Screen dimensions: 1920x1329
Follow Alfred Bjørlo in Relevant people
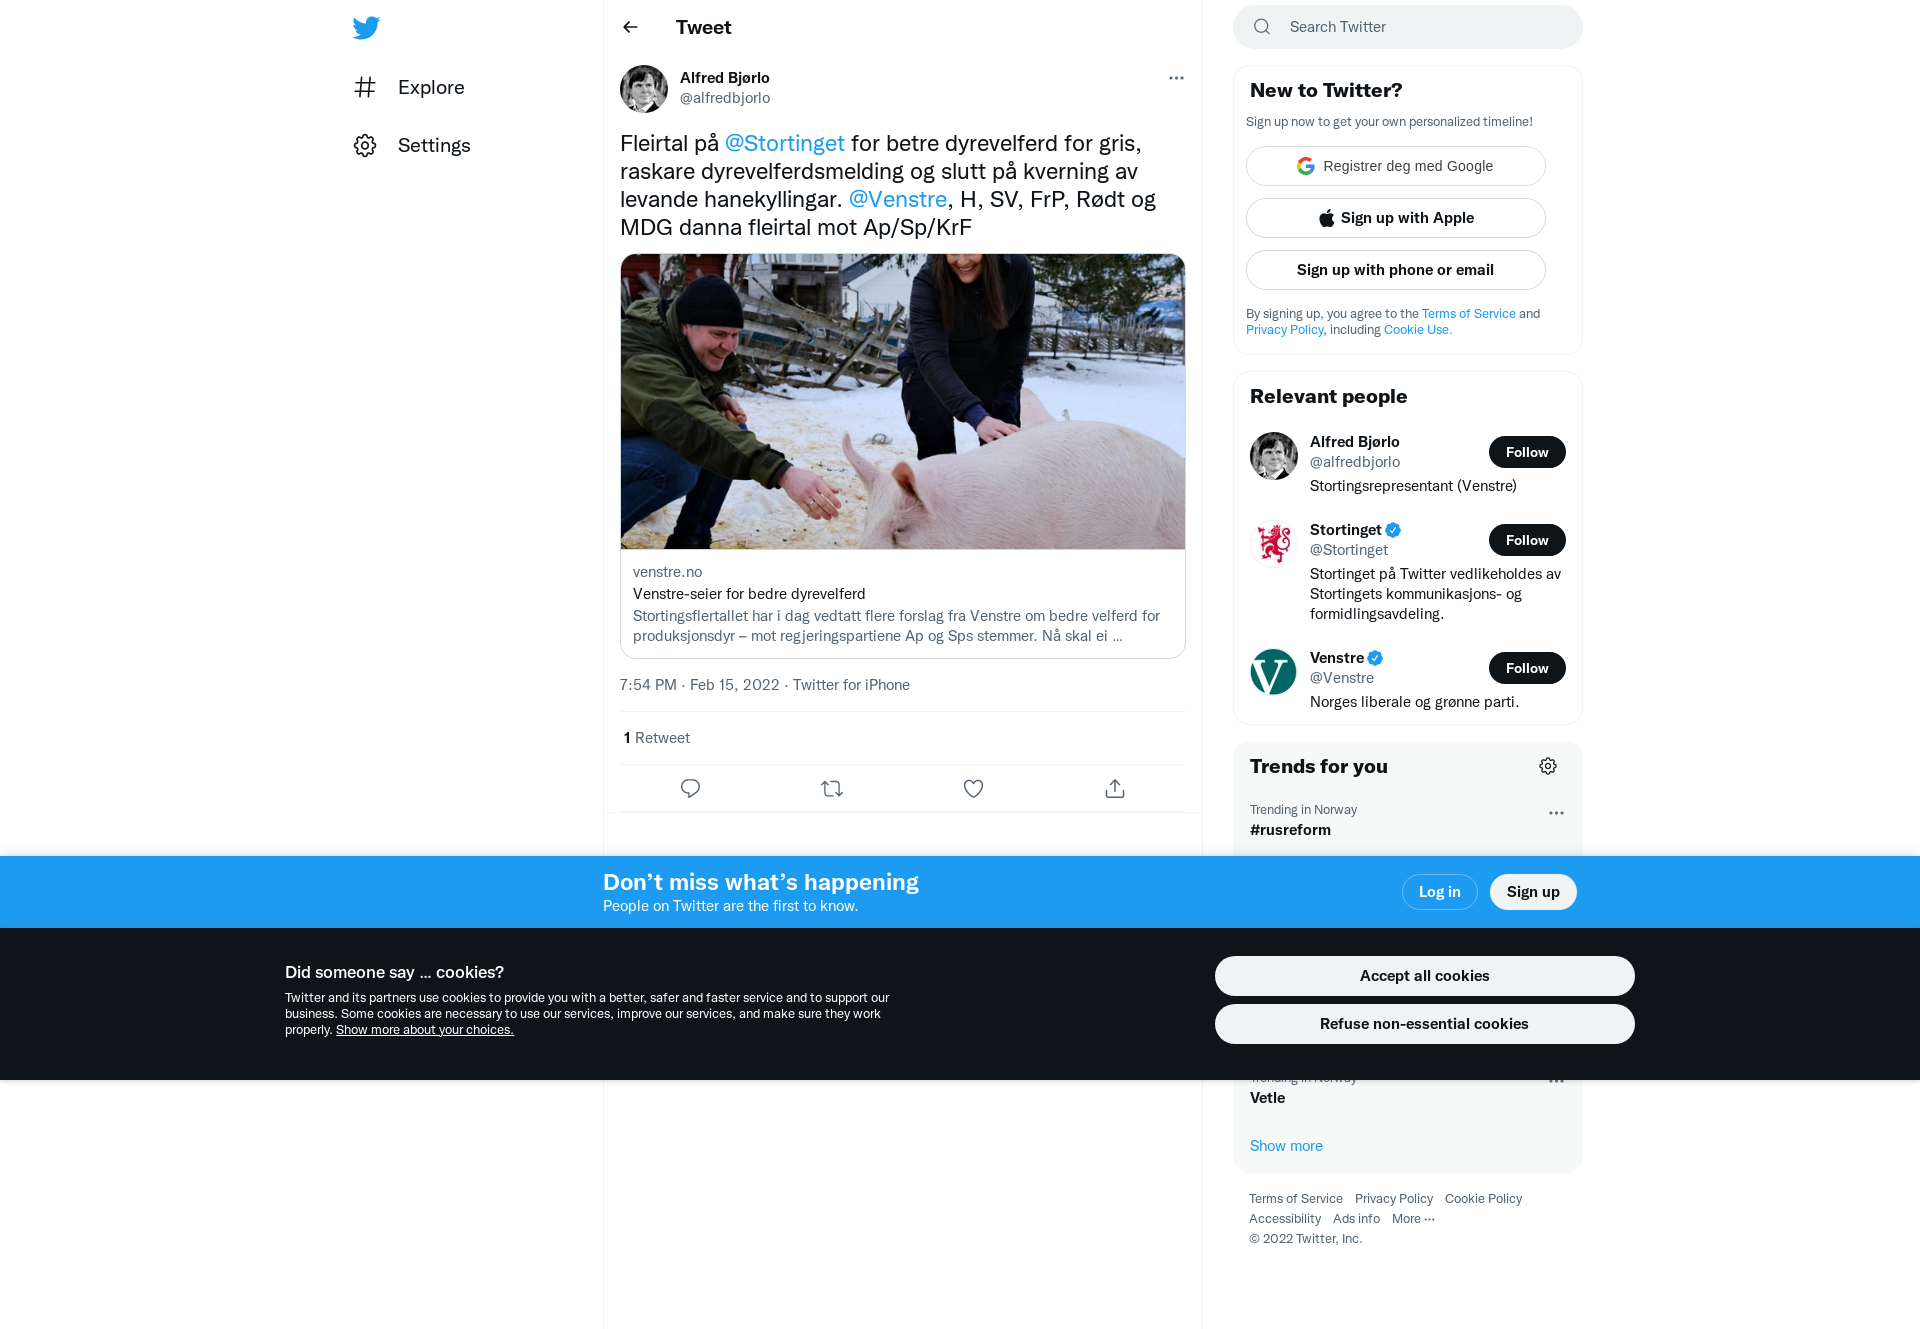[1527, 452]
